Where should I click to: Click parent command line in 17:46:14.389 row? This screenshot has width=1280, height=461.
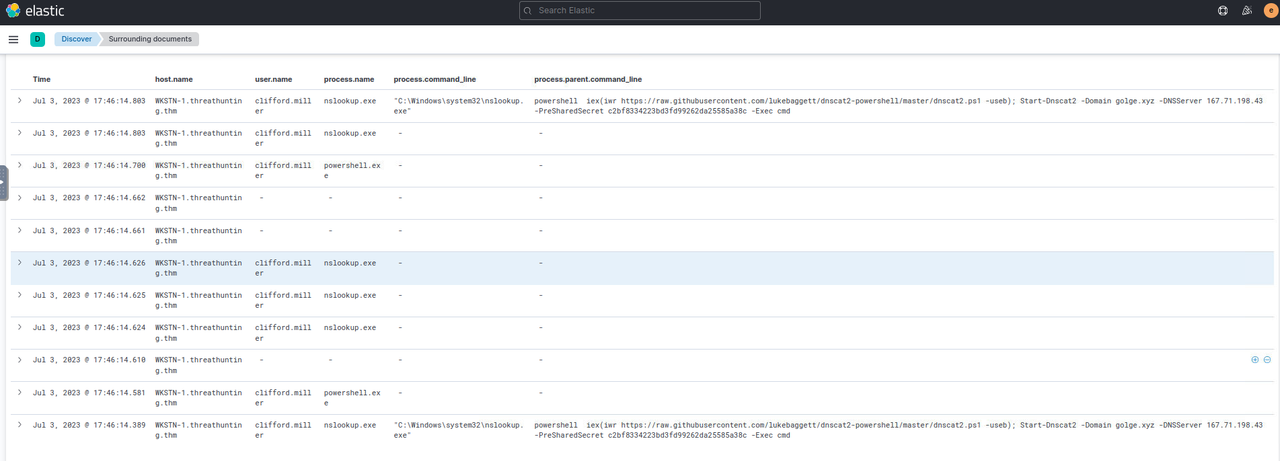point(899,430)
